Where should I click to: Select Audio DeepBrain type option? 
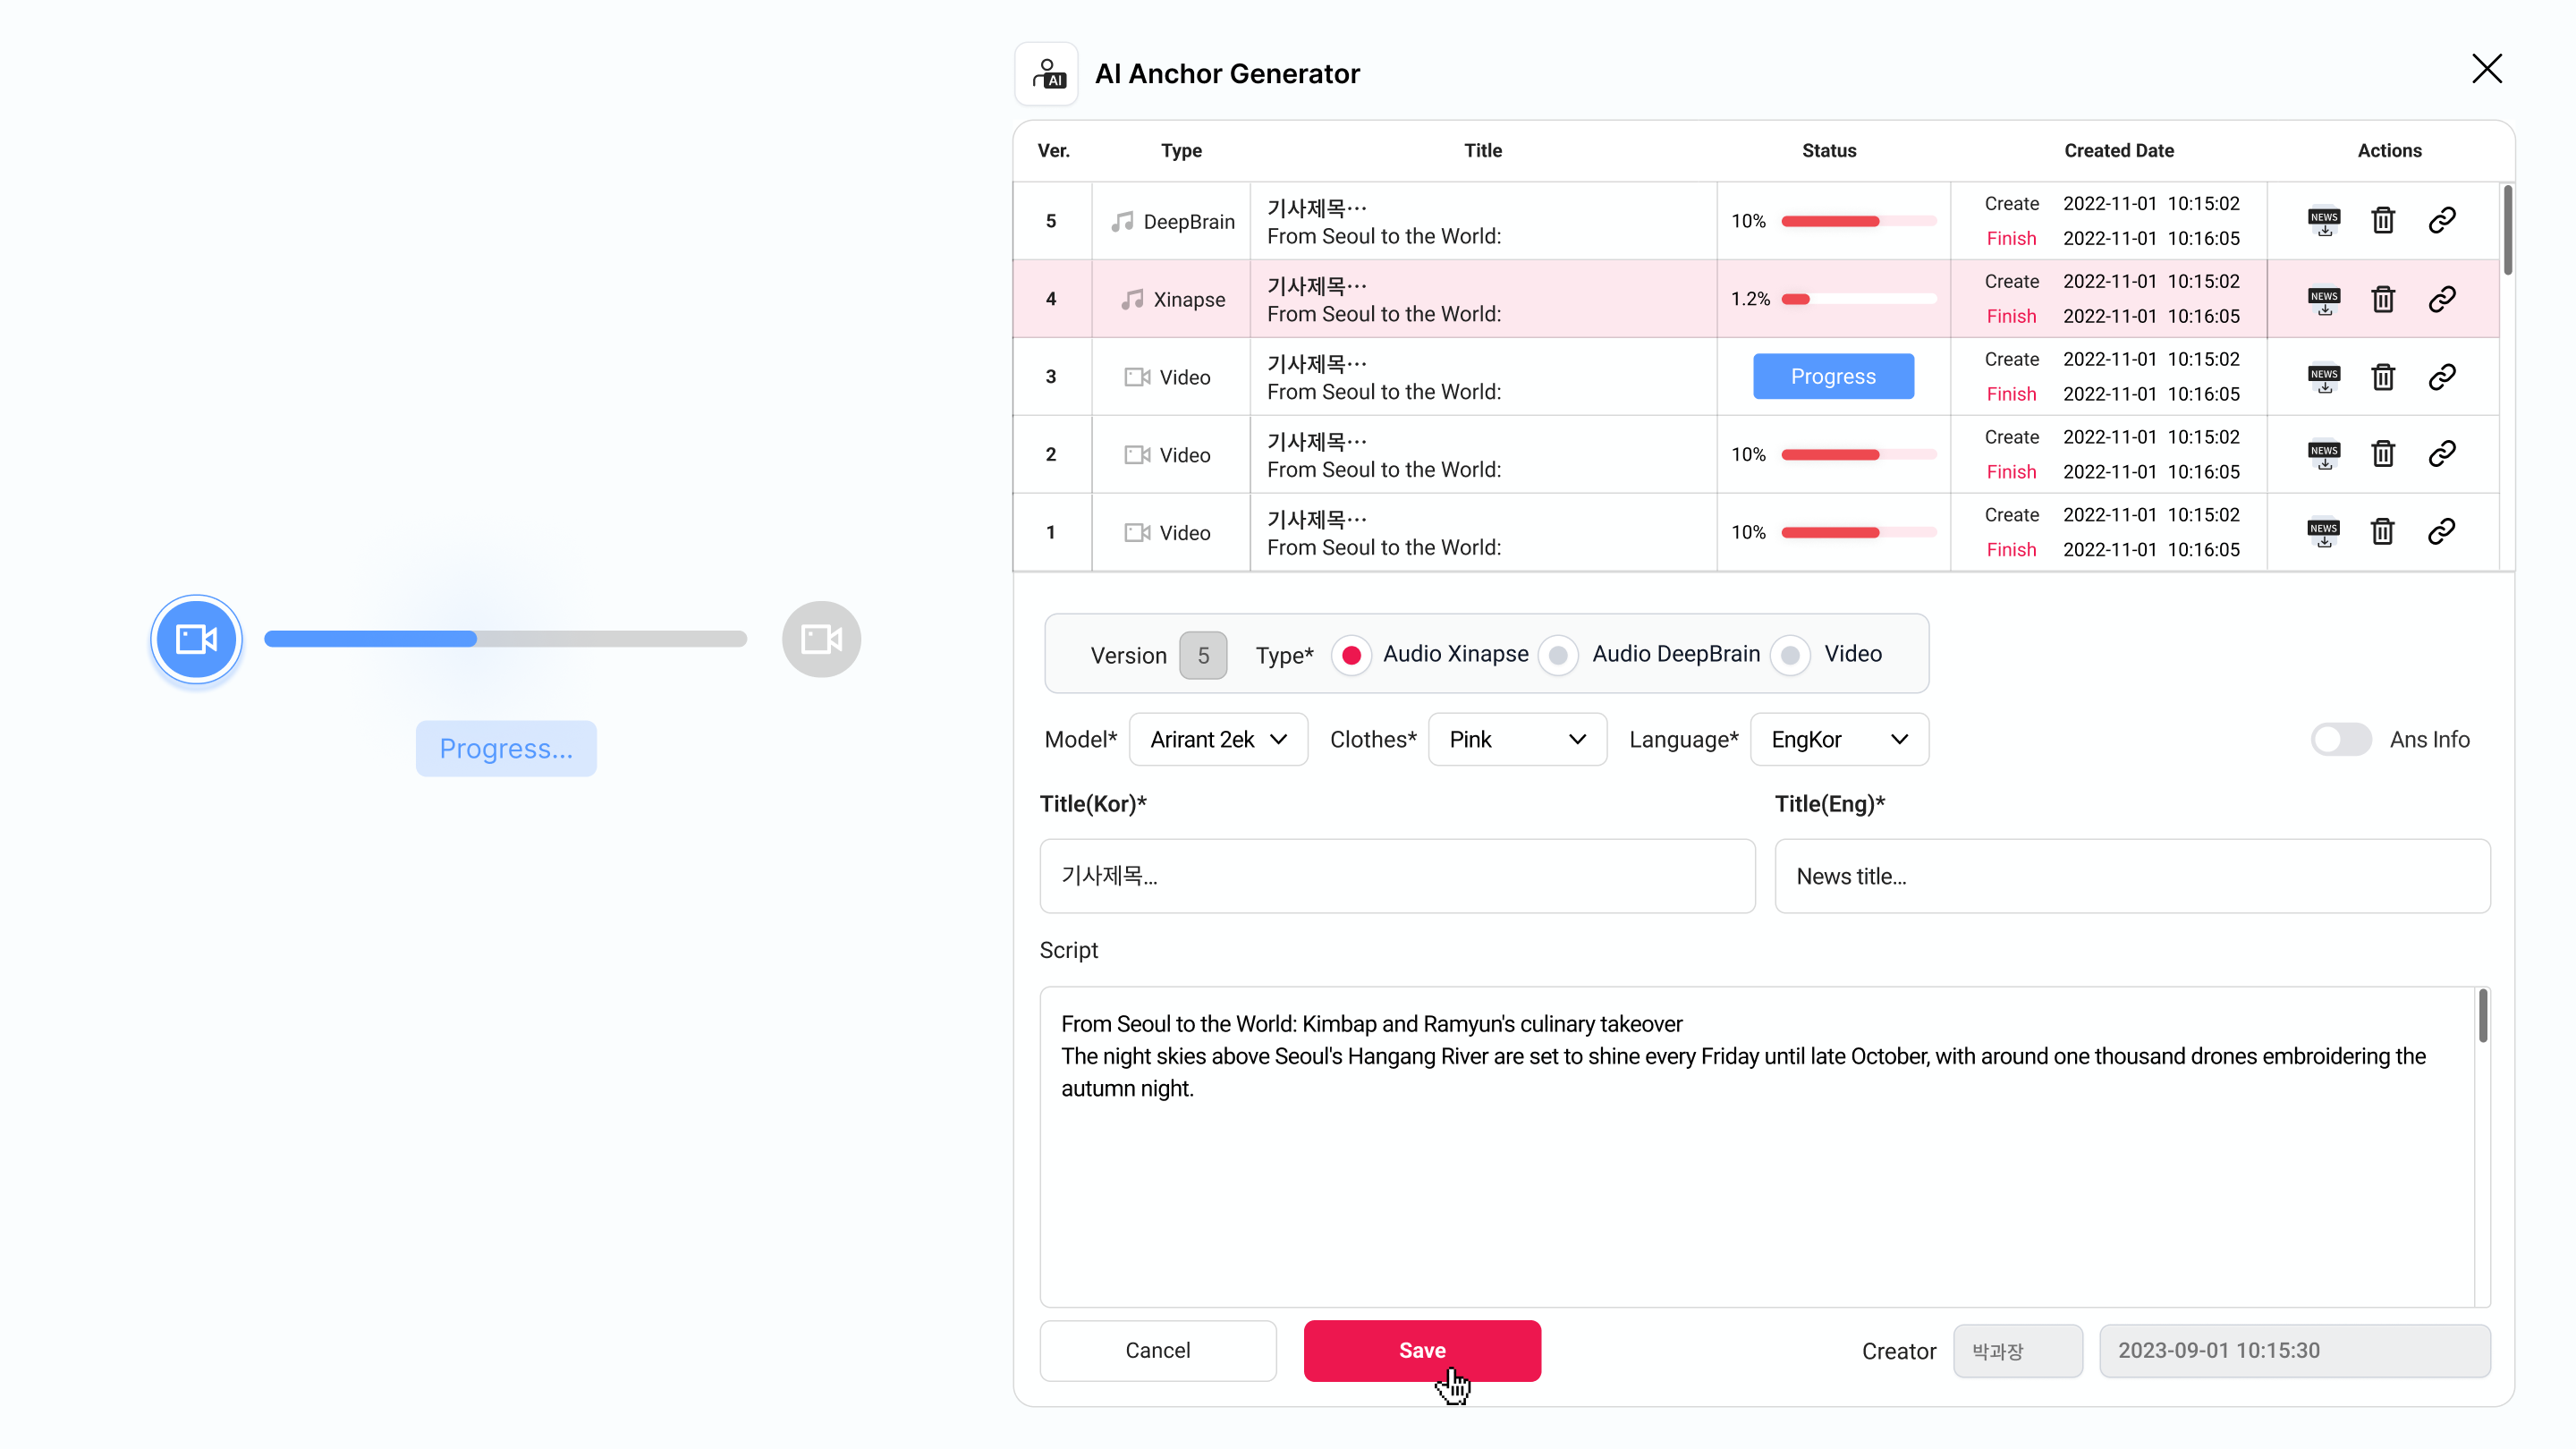coord(1558,655)
